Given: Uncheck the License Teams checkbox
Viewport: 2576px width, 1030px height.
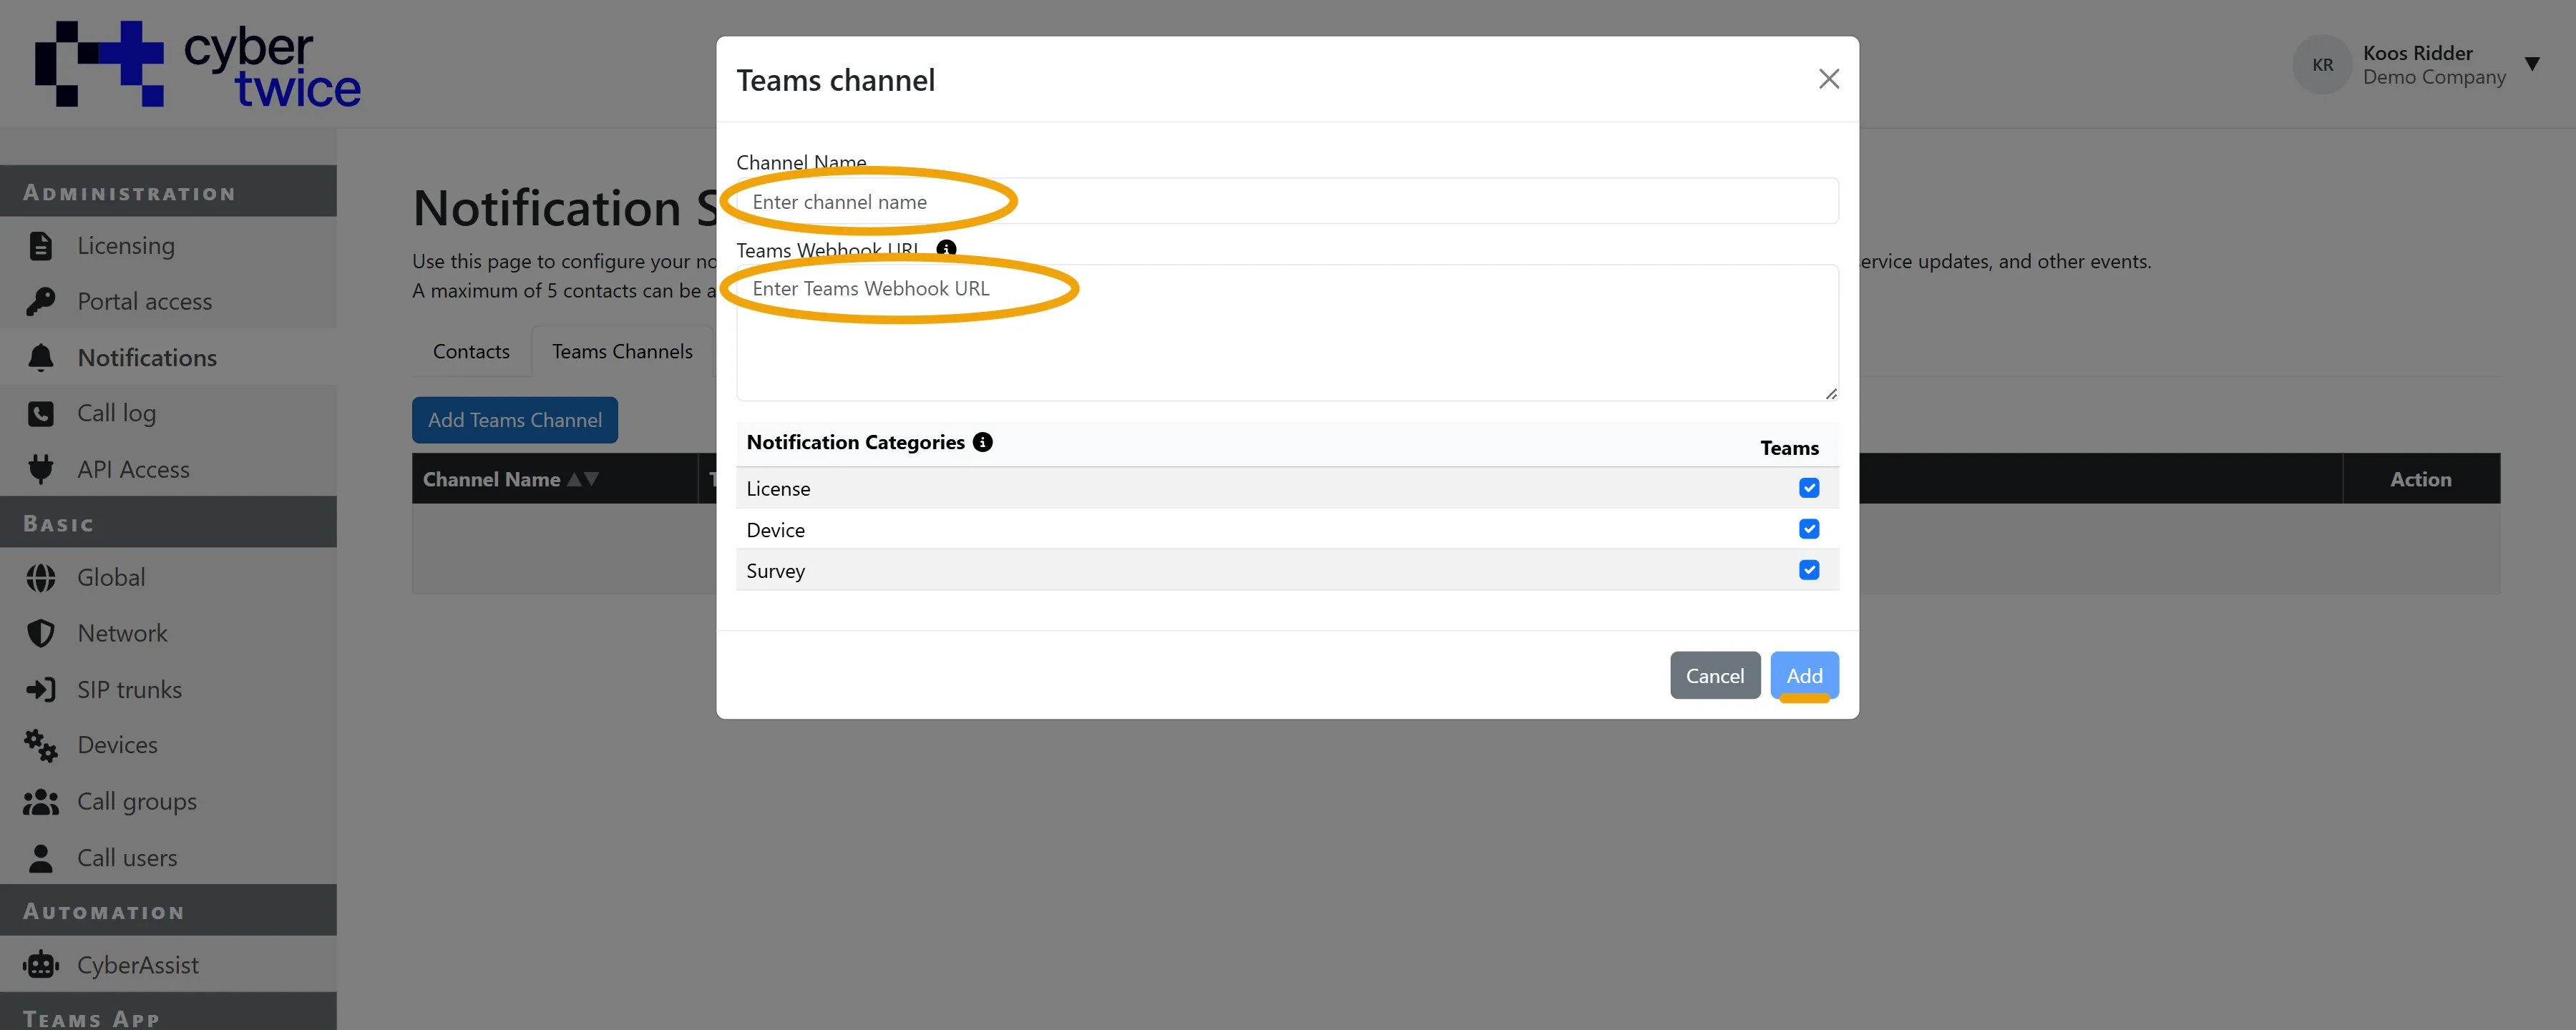Looking at the screenshot, I should (x=1809, y=488).
